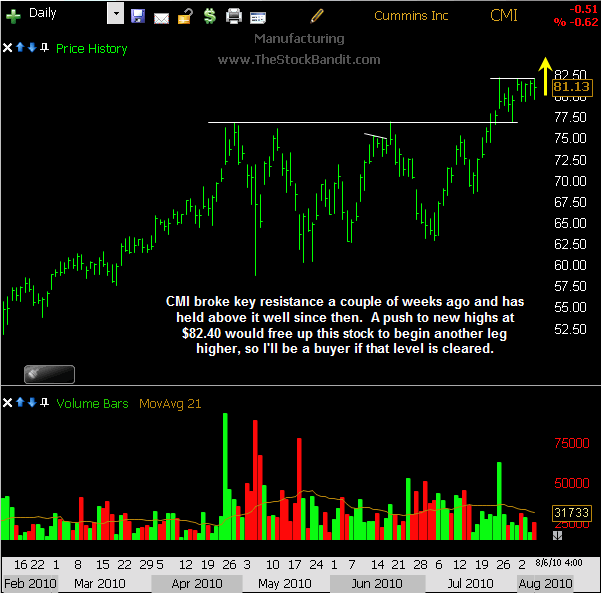Screen dimensions: 601x593
Task: Click the CMI ticker symbol
Action: pos(505,15)
